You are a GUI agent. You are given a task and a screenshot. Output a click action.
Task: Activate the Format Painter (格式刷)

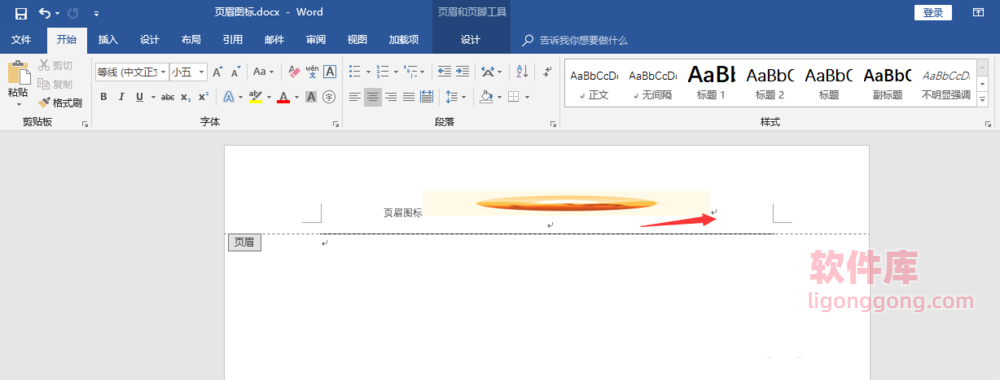[59, 103]
